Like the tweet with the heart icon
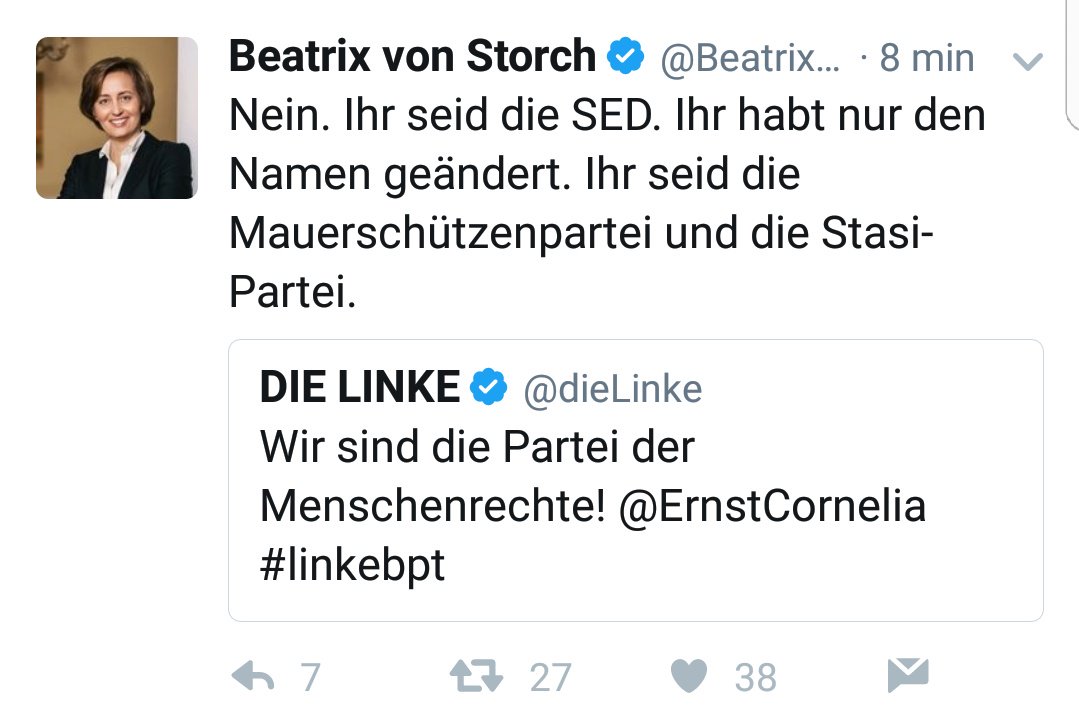The width and height of the screenshot is (1079, 712). click(689, 677)
